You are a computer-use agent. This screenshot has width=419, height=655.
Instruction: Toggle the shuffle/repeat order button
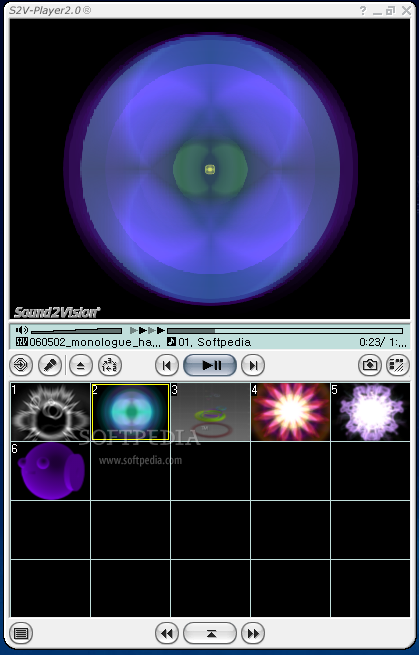click(110, 366)
